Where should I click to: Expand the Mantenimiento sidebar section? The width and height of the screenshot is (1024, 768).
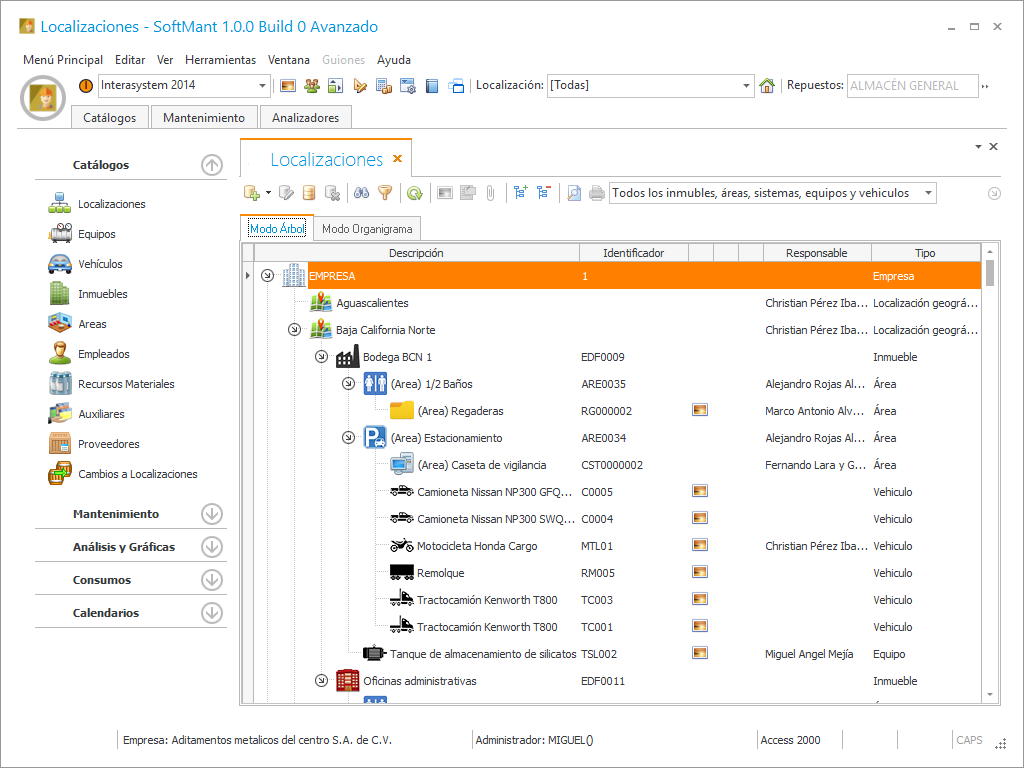pos(211,514)
